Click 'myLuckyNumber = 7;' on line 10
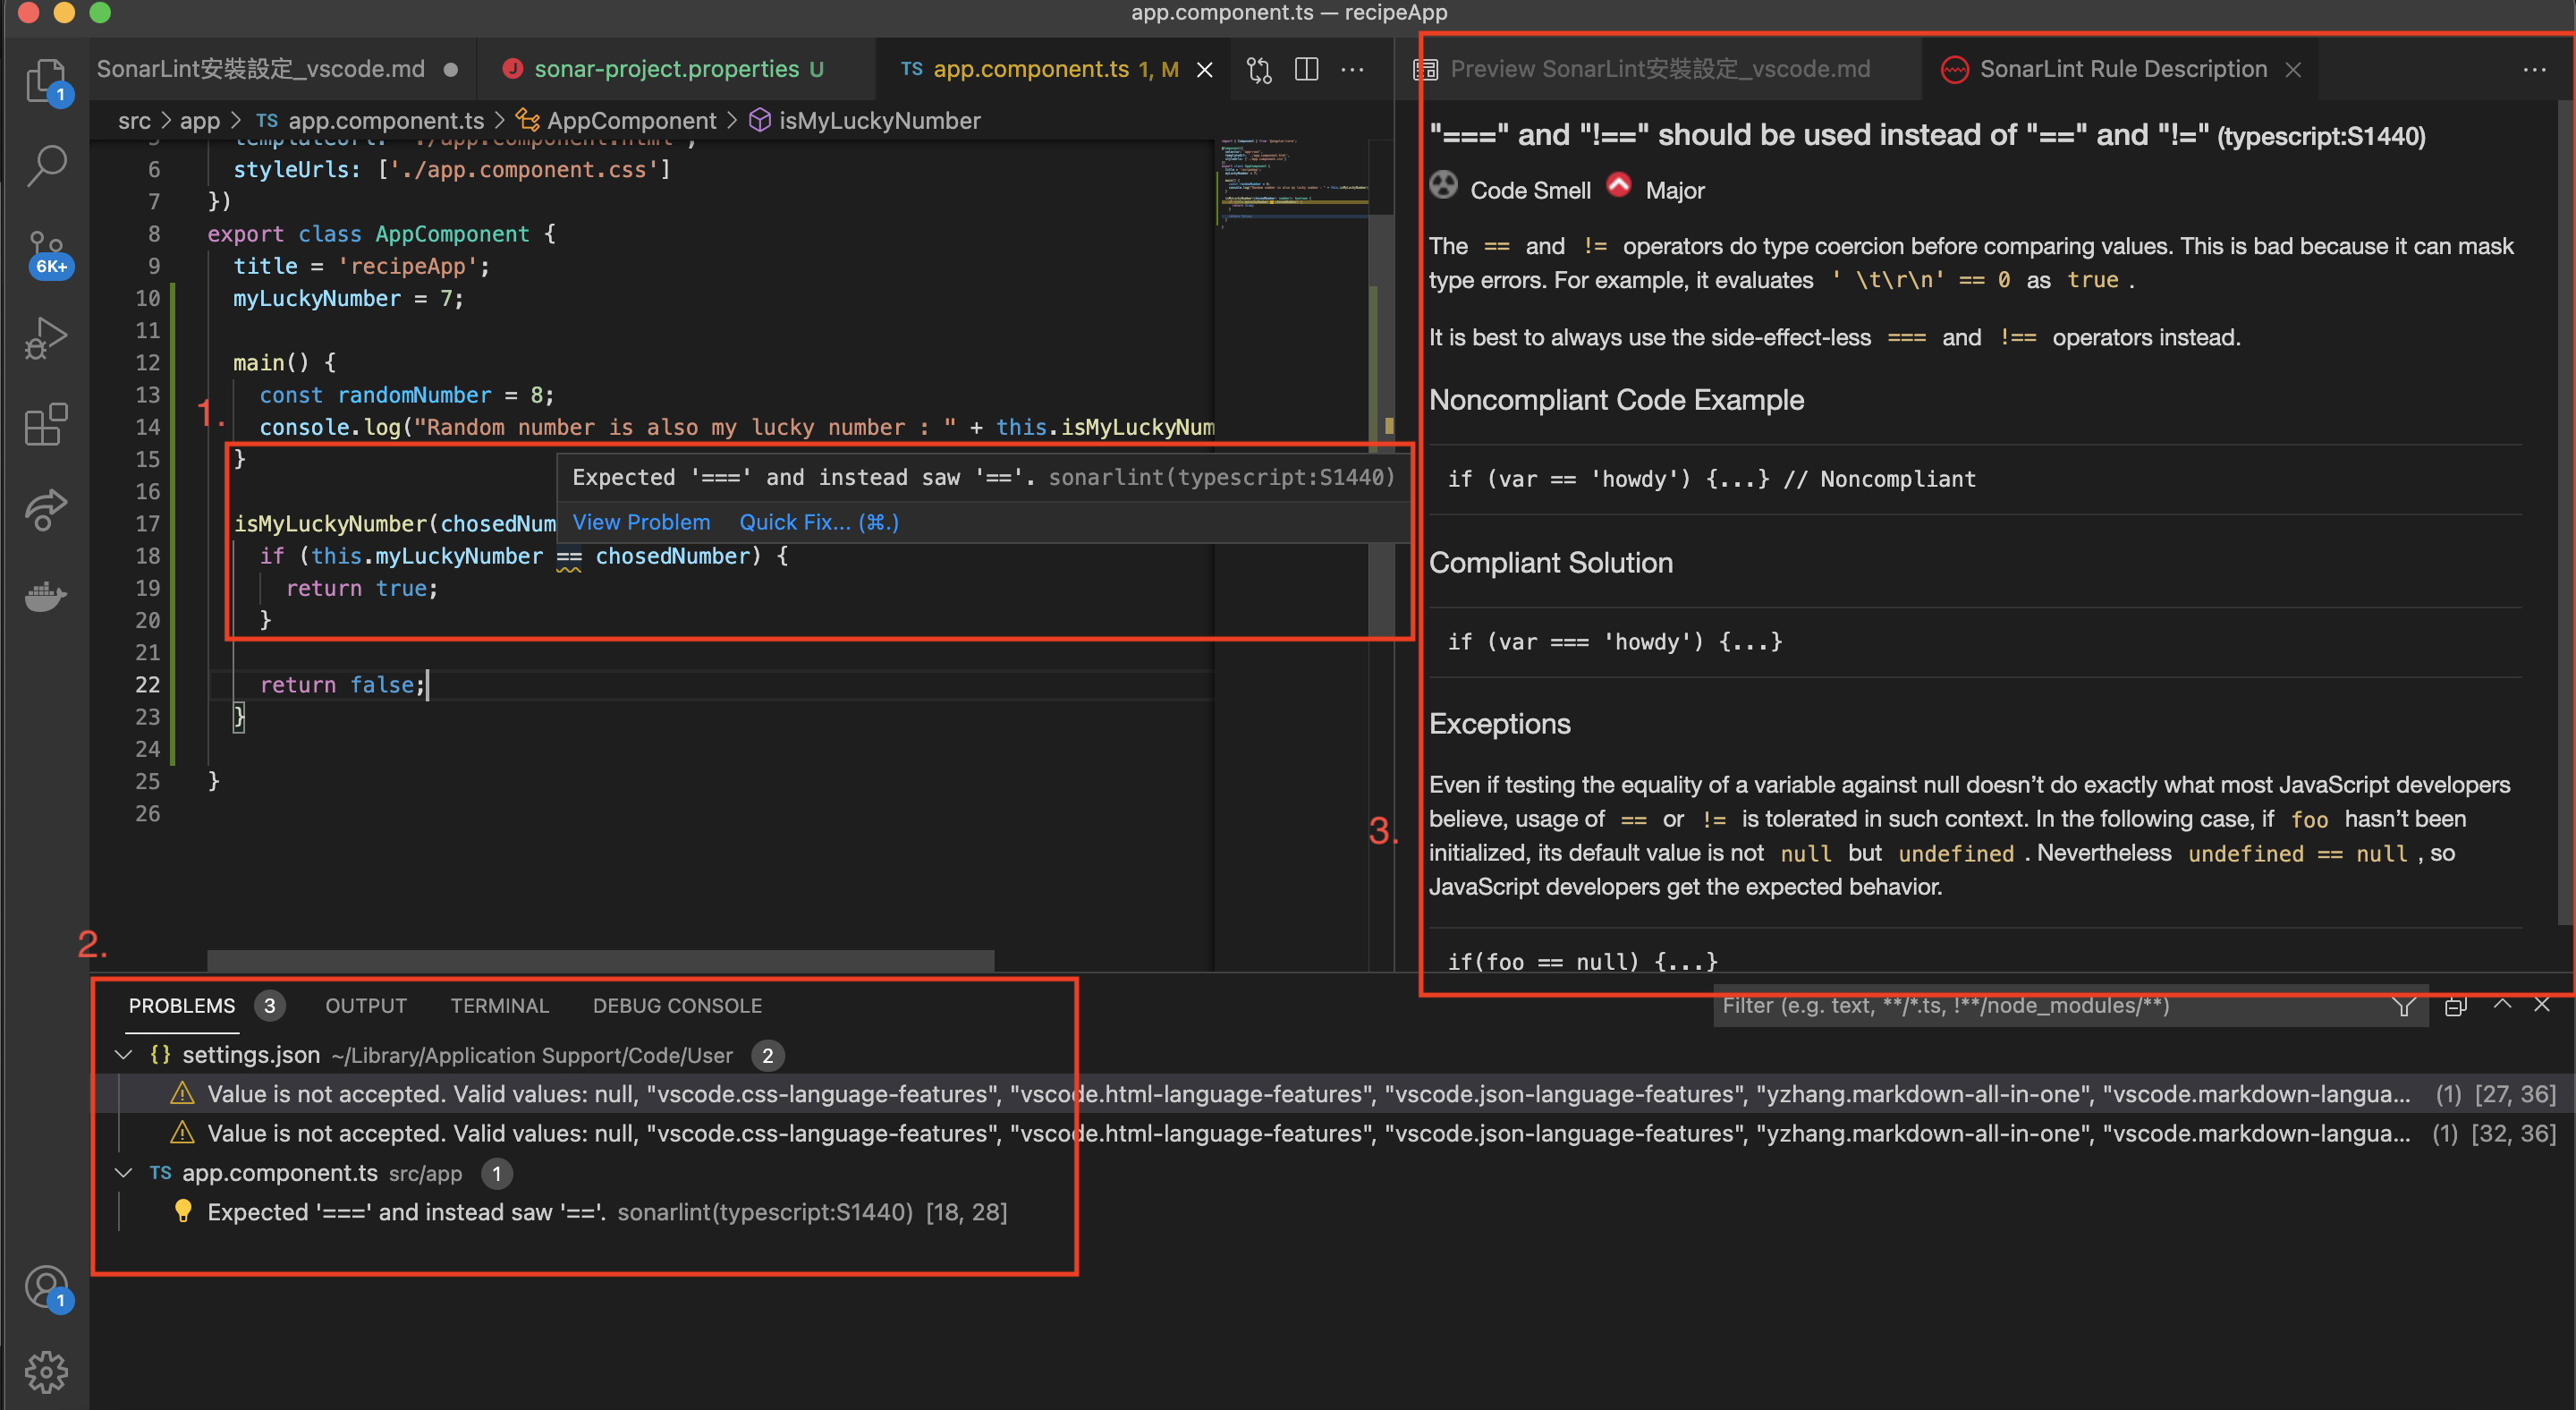Screen dimensions: 2576x1410 click(x=348, y=298)
